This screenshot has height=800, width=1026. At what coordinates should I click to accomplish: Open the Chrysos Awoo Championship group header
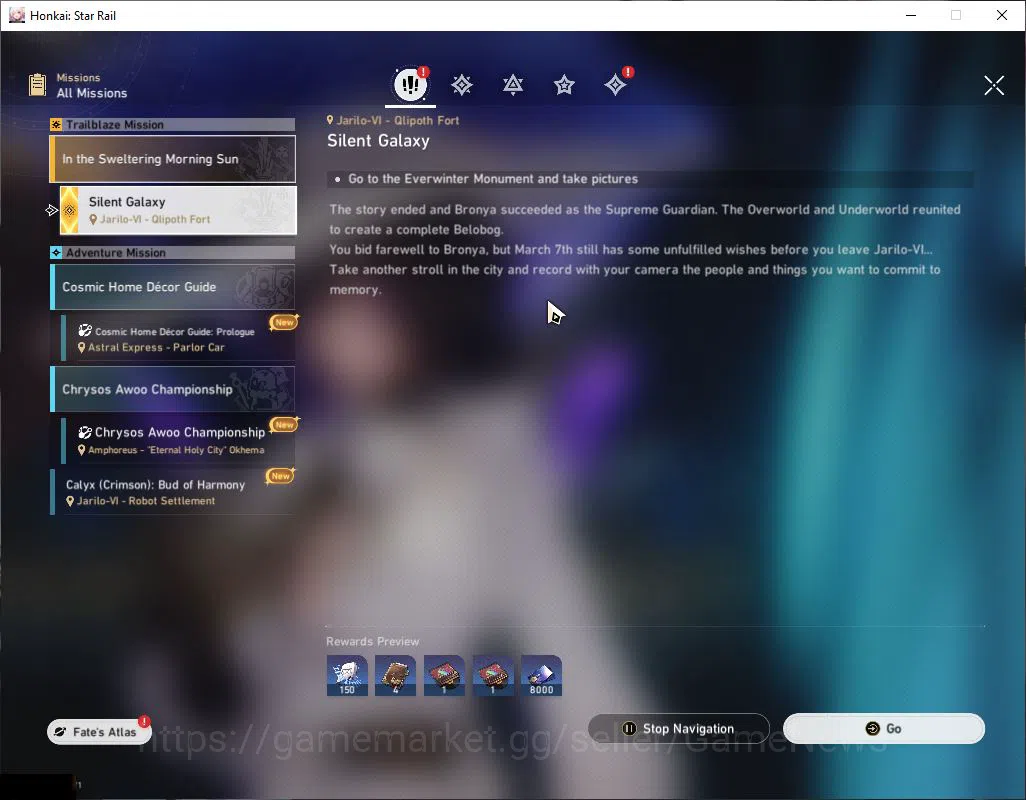[173, 389]
